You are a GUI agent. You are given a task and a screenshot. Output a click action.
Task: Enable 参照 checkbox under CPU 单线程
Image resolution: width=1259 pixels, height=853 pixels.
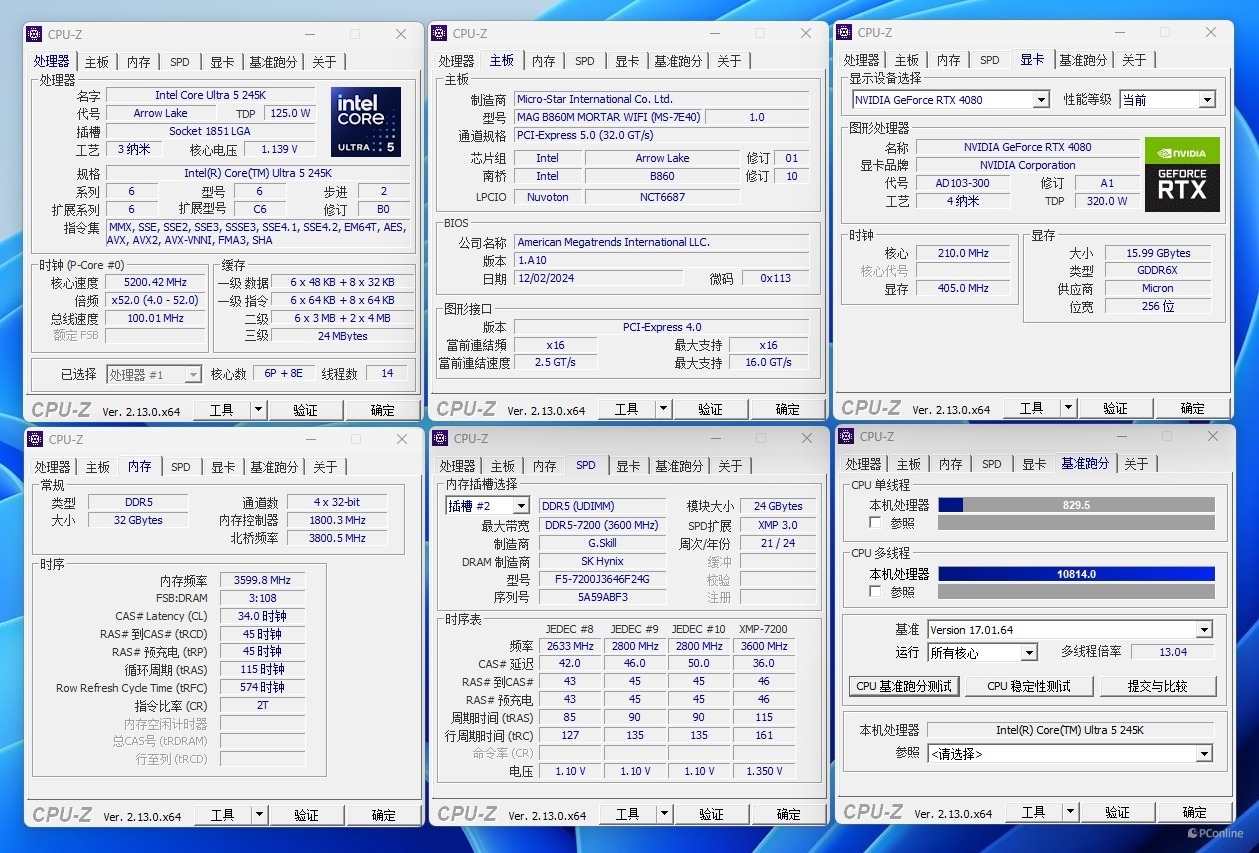875,523
